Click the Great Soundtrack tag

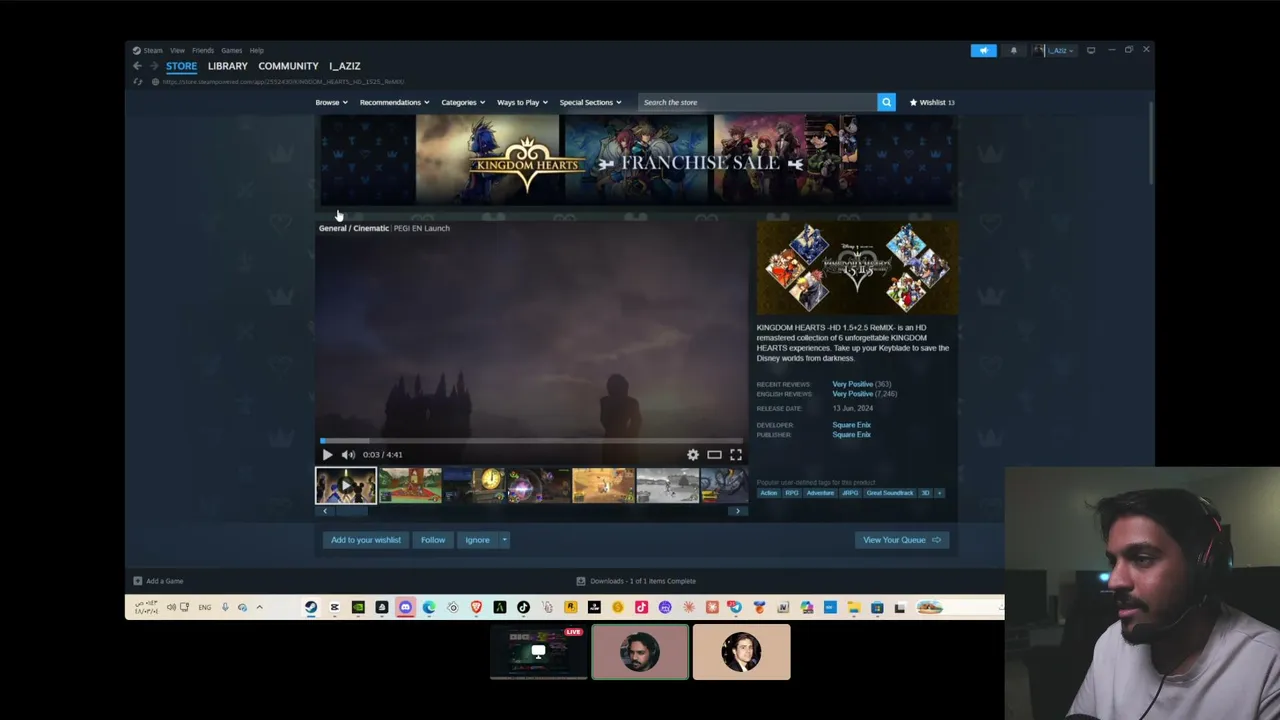[x=890, y=493]
